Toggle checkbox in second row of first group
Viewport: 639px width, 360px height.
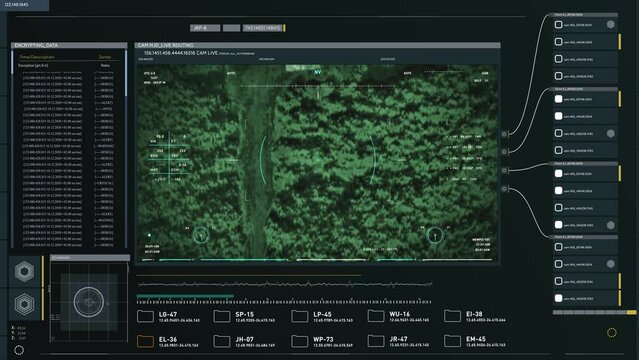pyautogui.click(x=559, y=42)
